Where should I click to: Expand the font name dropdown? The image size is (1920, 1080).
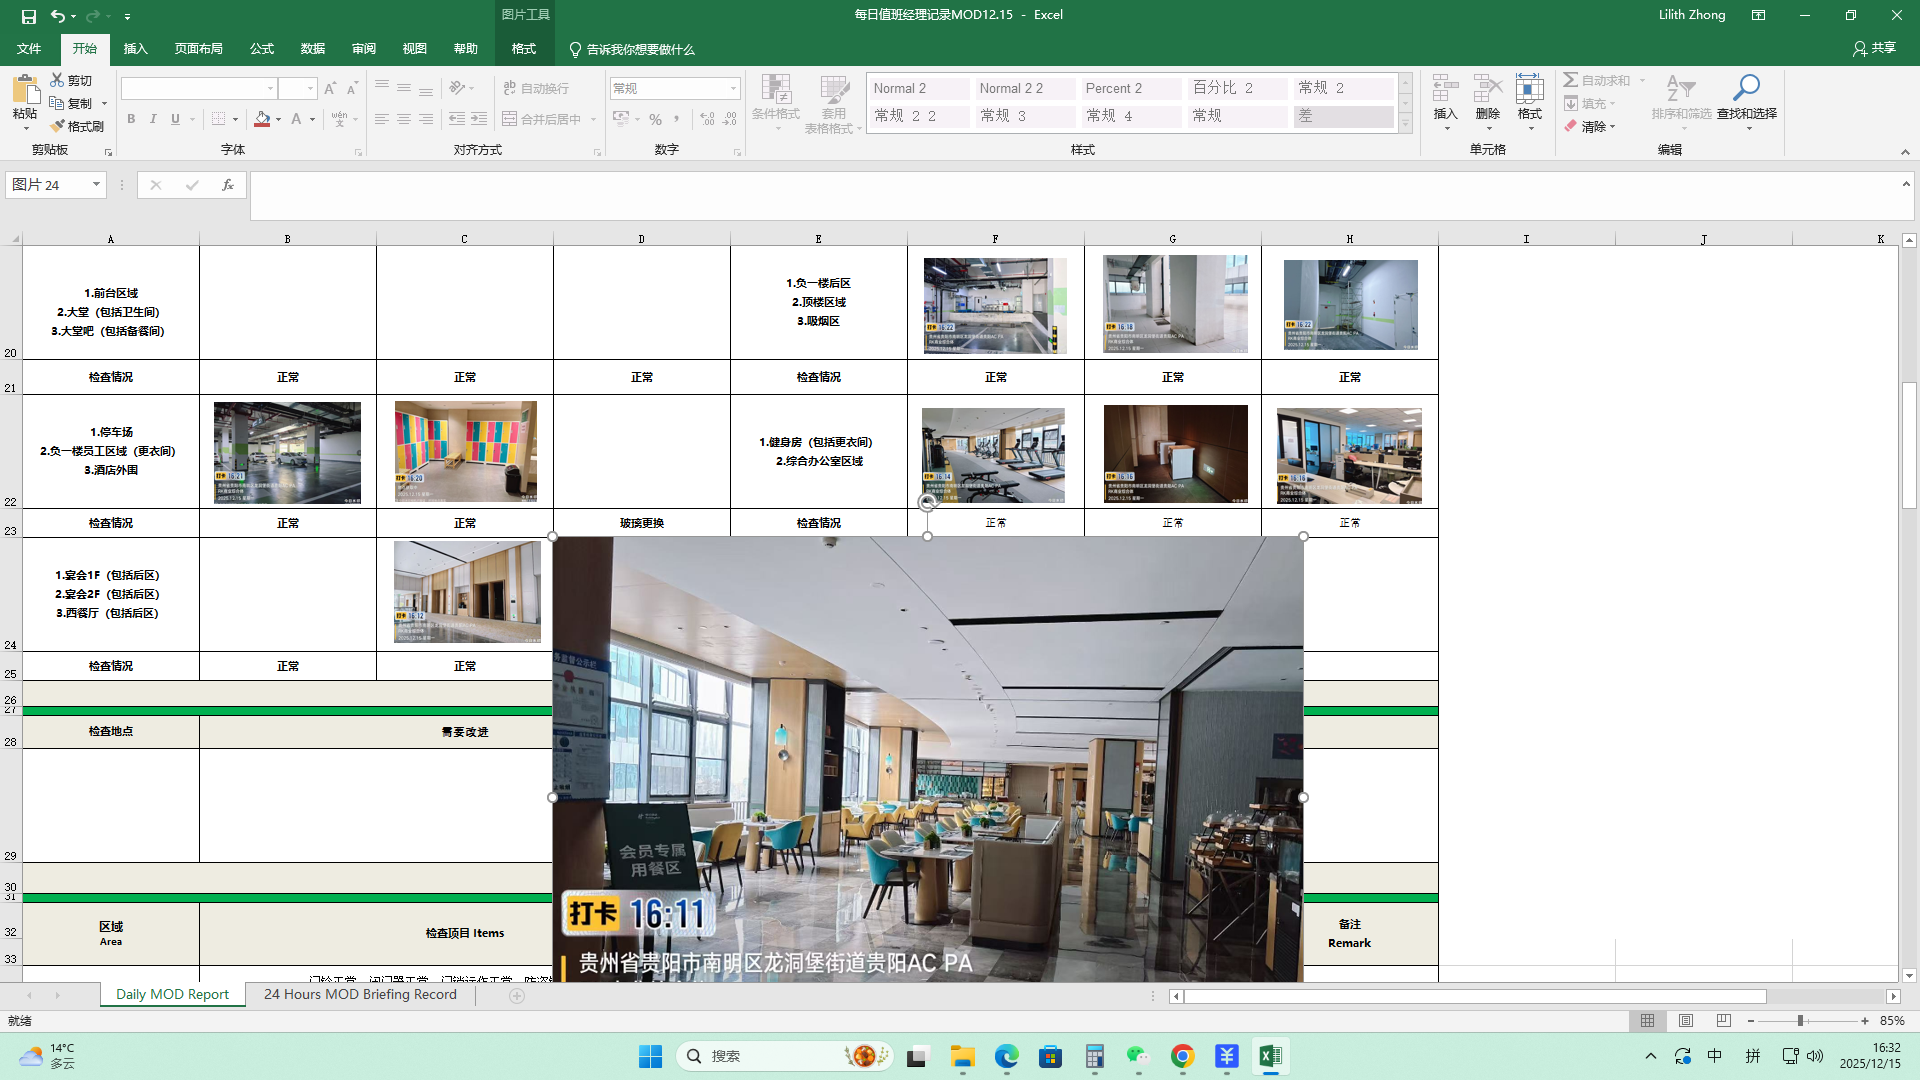(x=270, y=88)
